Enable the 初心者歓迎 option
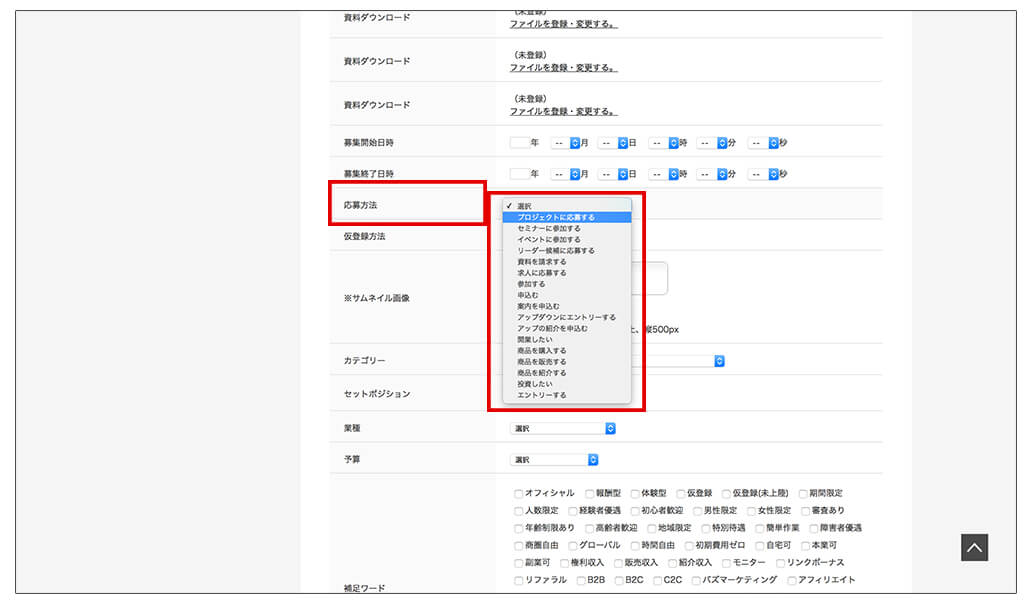The height and width of the screenshot is (605, 1032). click(x=634, y=509)
